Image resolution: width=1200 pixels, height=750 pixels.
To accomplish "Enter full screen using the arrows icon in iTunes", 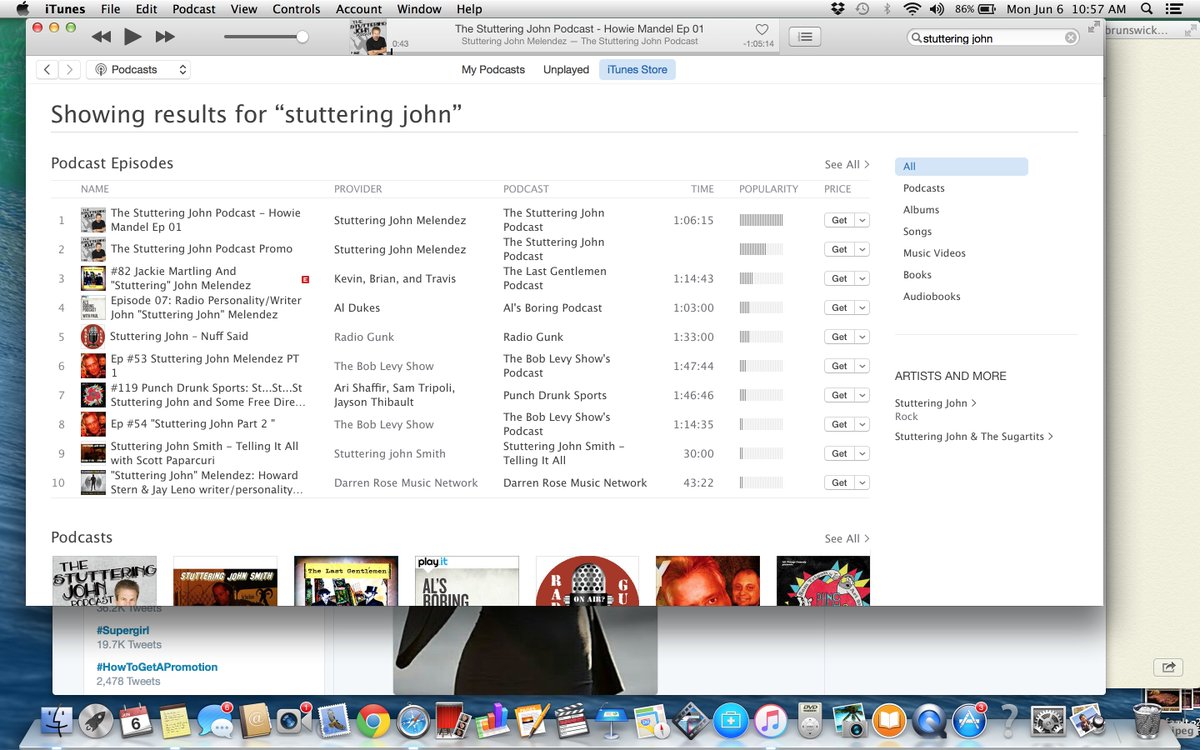I will pos(1093,27).
